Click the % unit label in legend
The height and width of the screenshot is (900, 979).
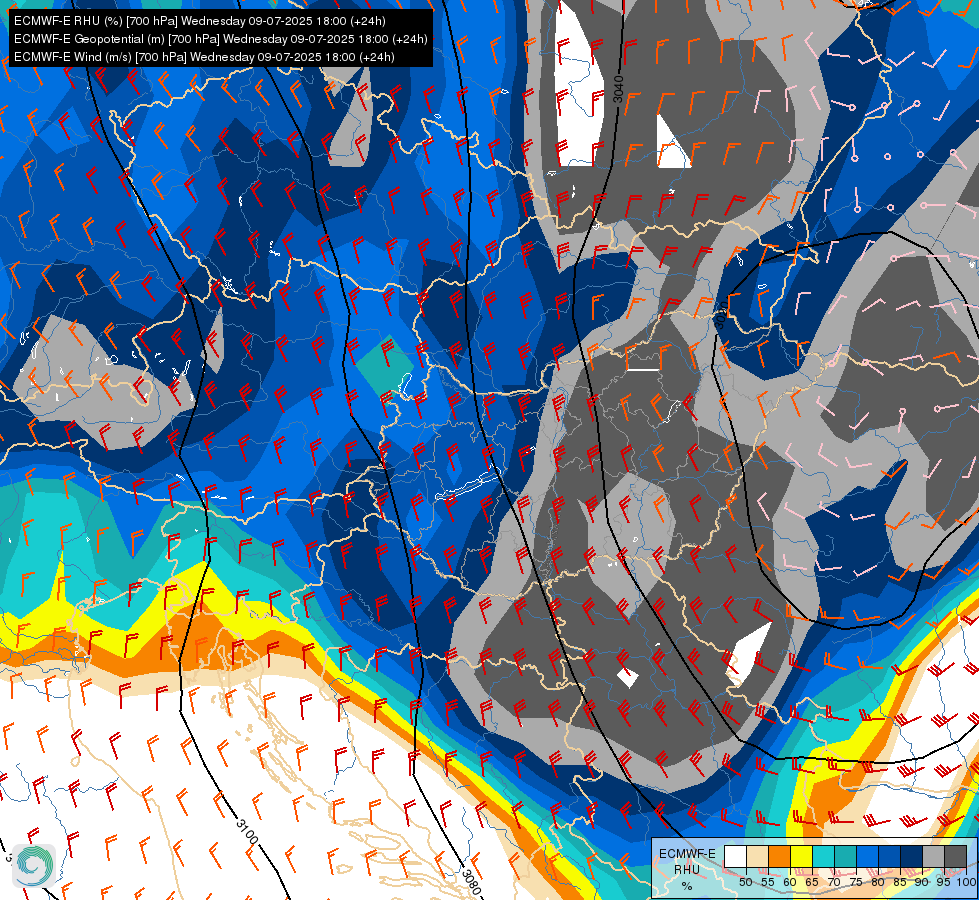687,886
